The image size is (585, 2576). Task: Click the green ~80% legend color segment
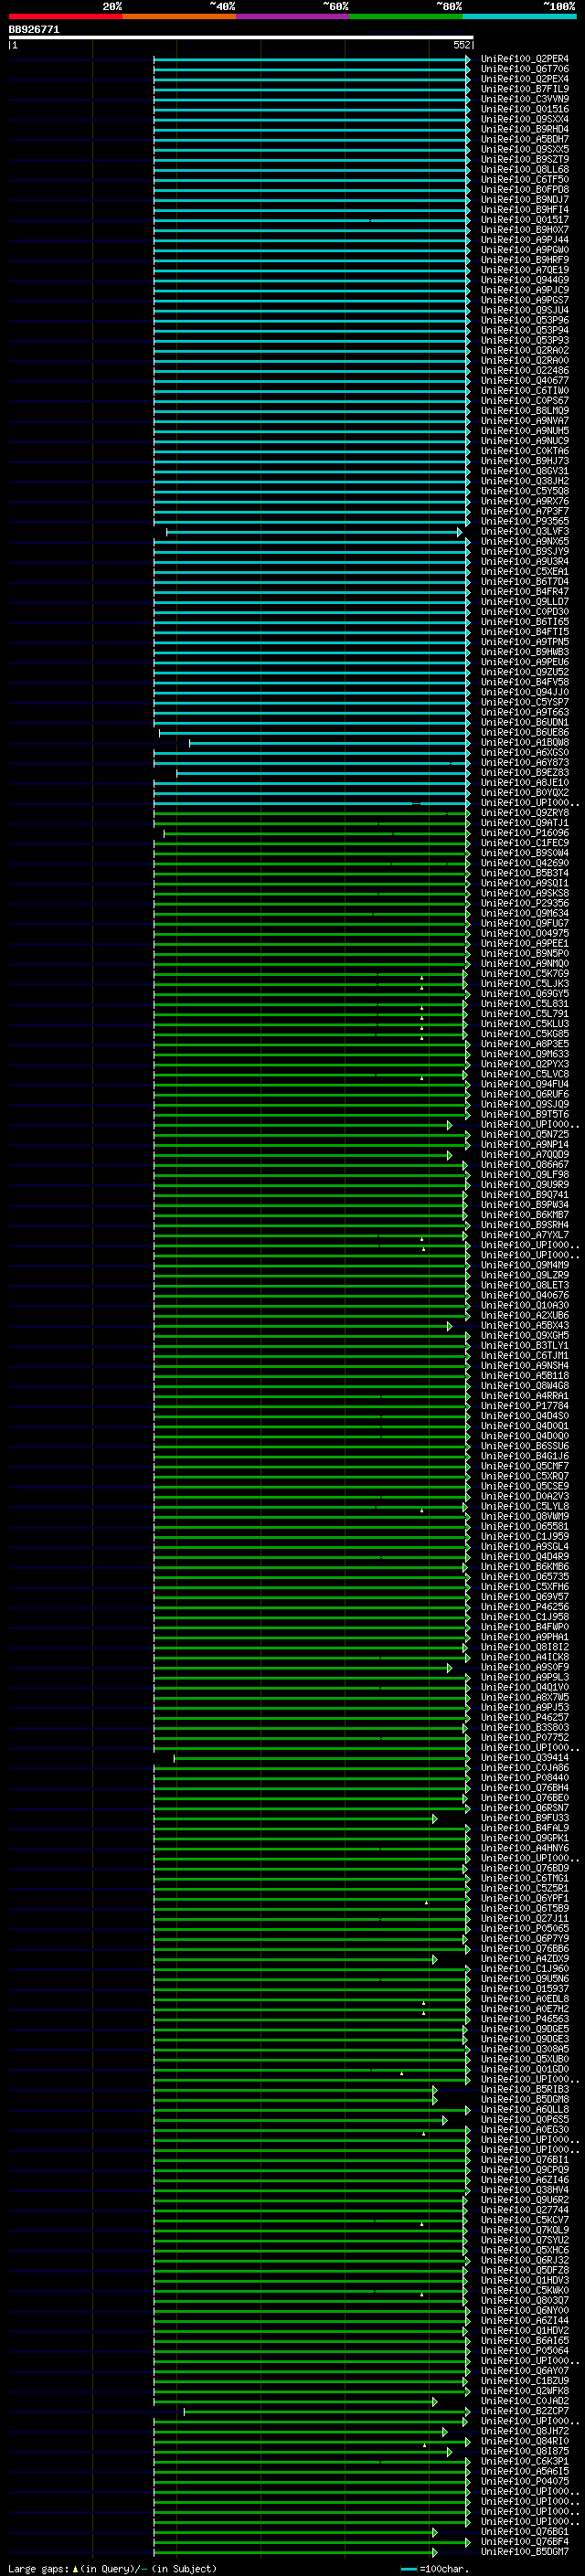point(406,16)
